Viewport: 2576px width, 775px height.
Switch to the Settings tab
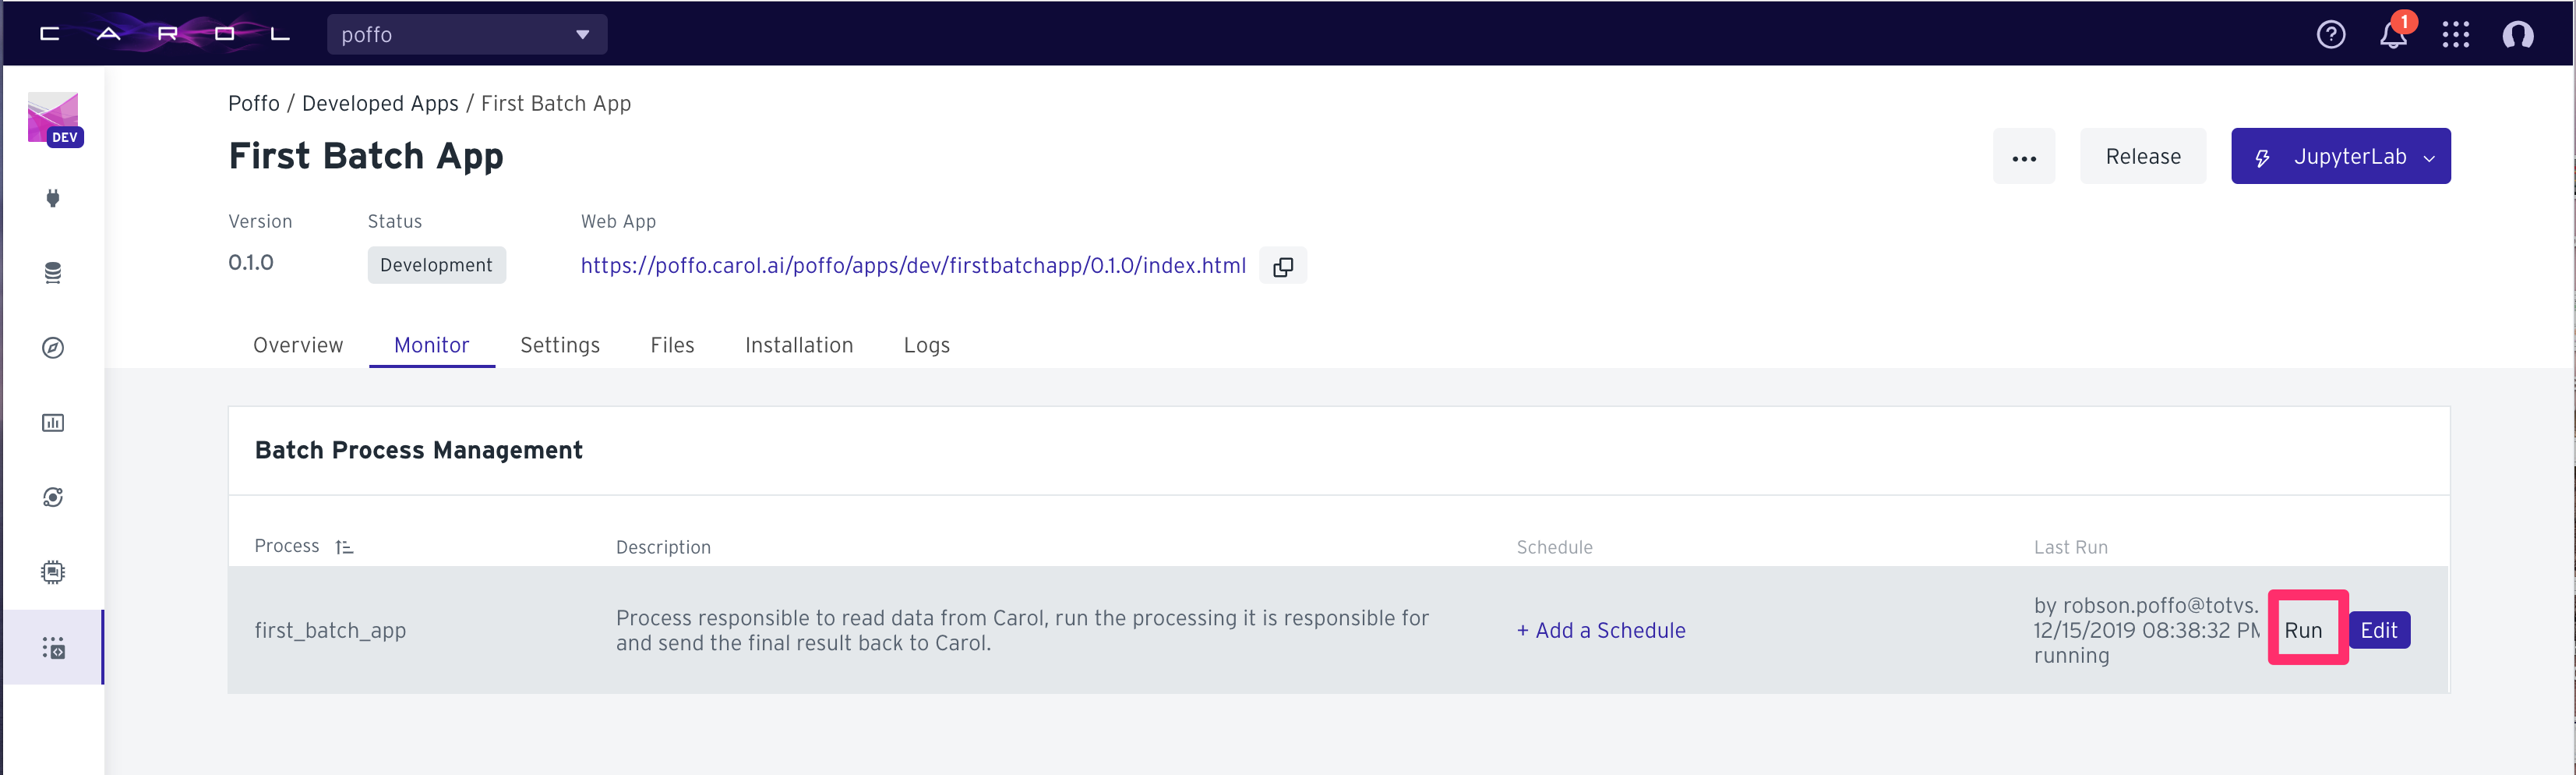560,346
